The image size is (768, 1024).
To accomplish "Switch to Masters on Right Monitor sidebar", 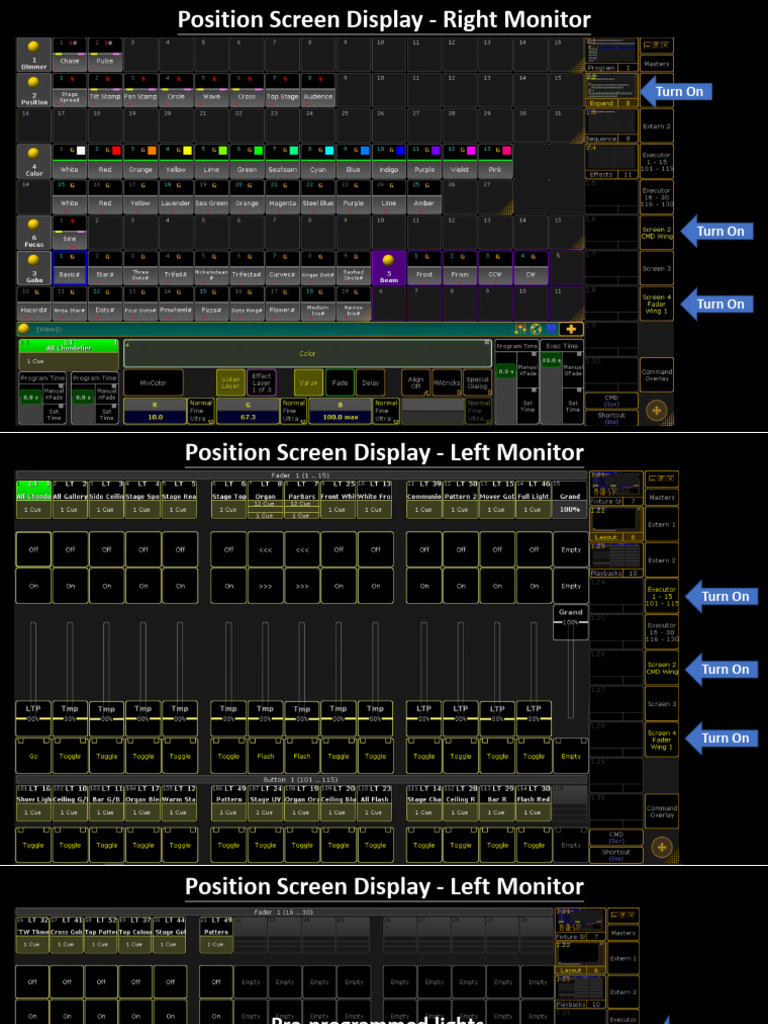I will coord(656,64).
